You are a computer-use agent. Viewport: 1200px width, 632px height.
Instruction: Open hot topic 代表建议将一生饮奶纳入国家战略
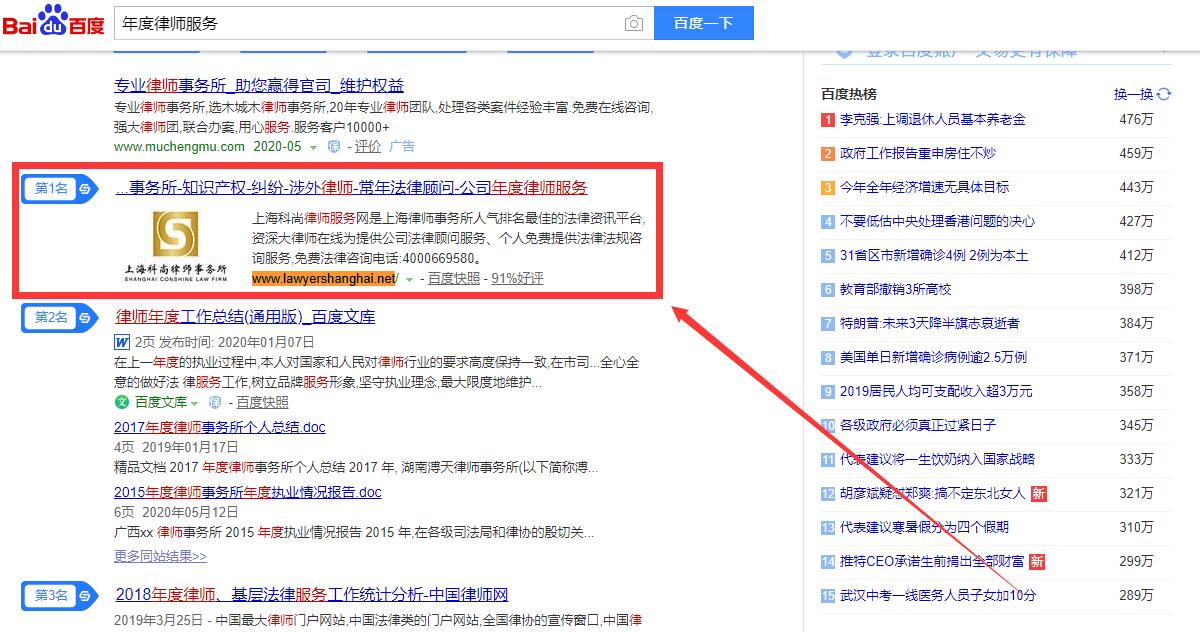(x=938, y=459)
